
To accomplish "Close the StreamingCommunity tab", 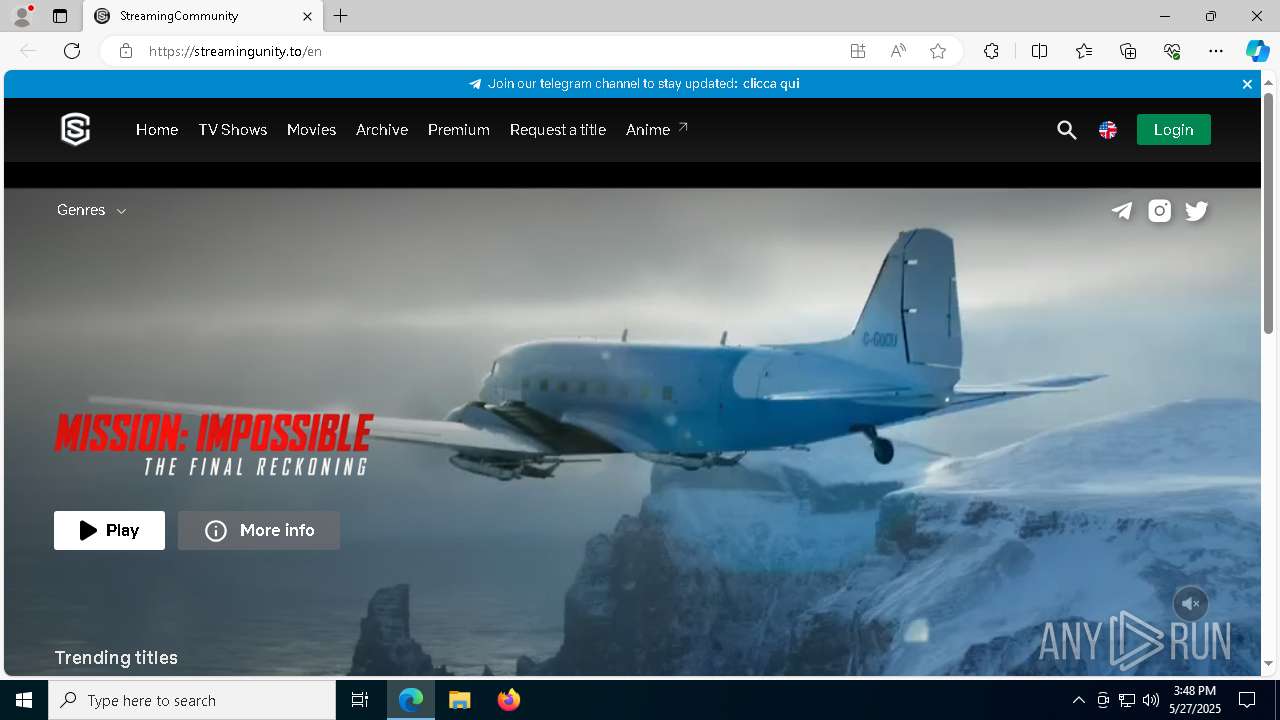I will click(x=307, y=16).
